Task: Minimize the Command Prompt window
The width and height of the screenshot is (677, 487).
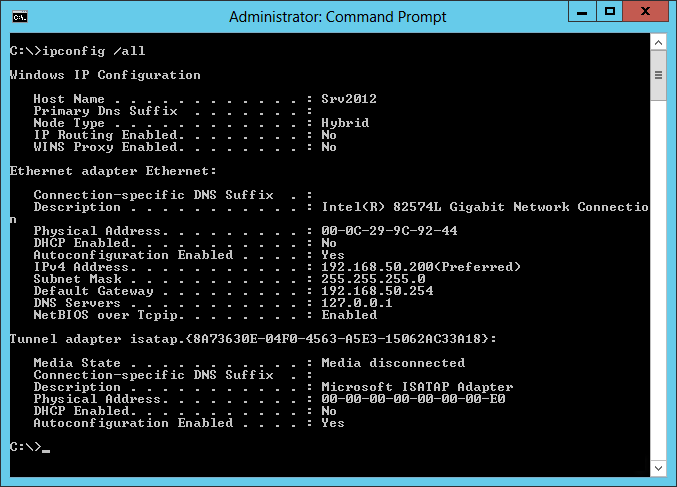Action: click(x=582, y=11)
